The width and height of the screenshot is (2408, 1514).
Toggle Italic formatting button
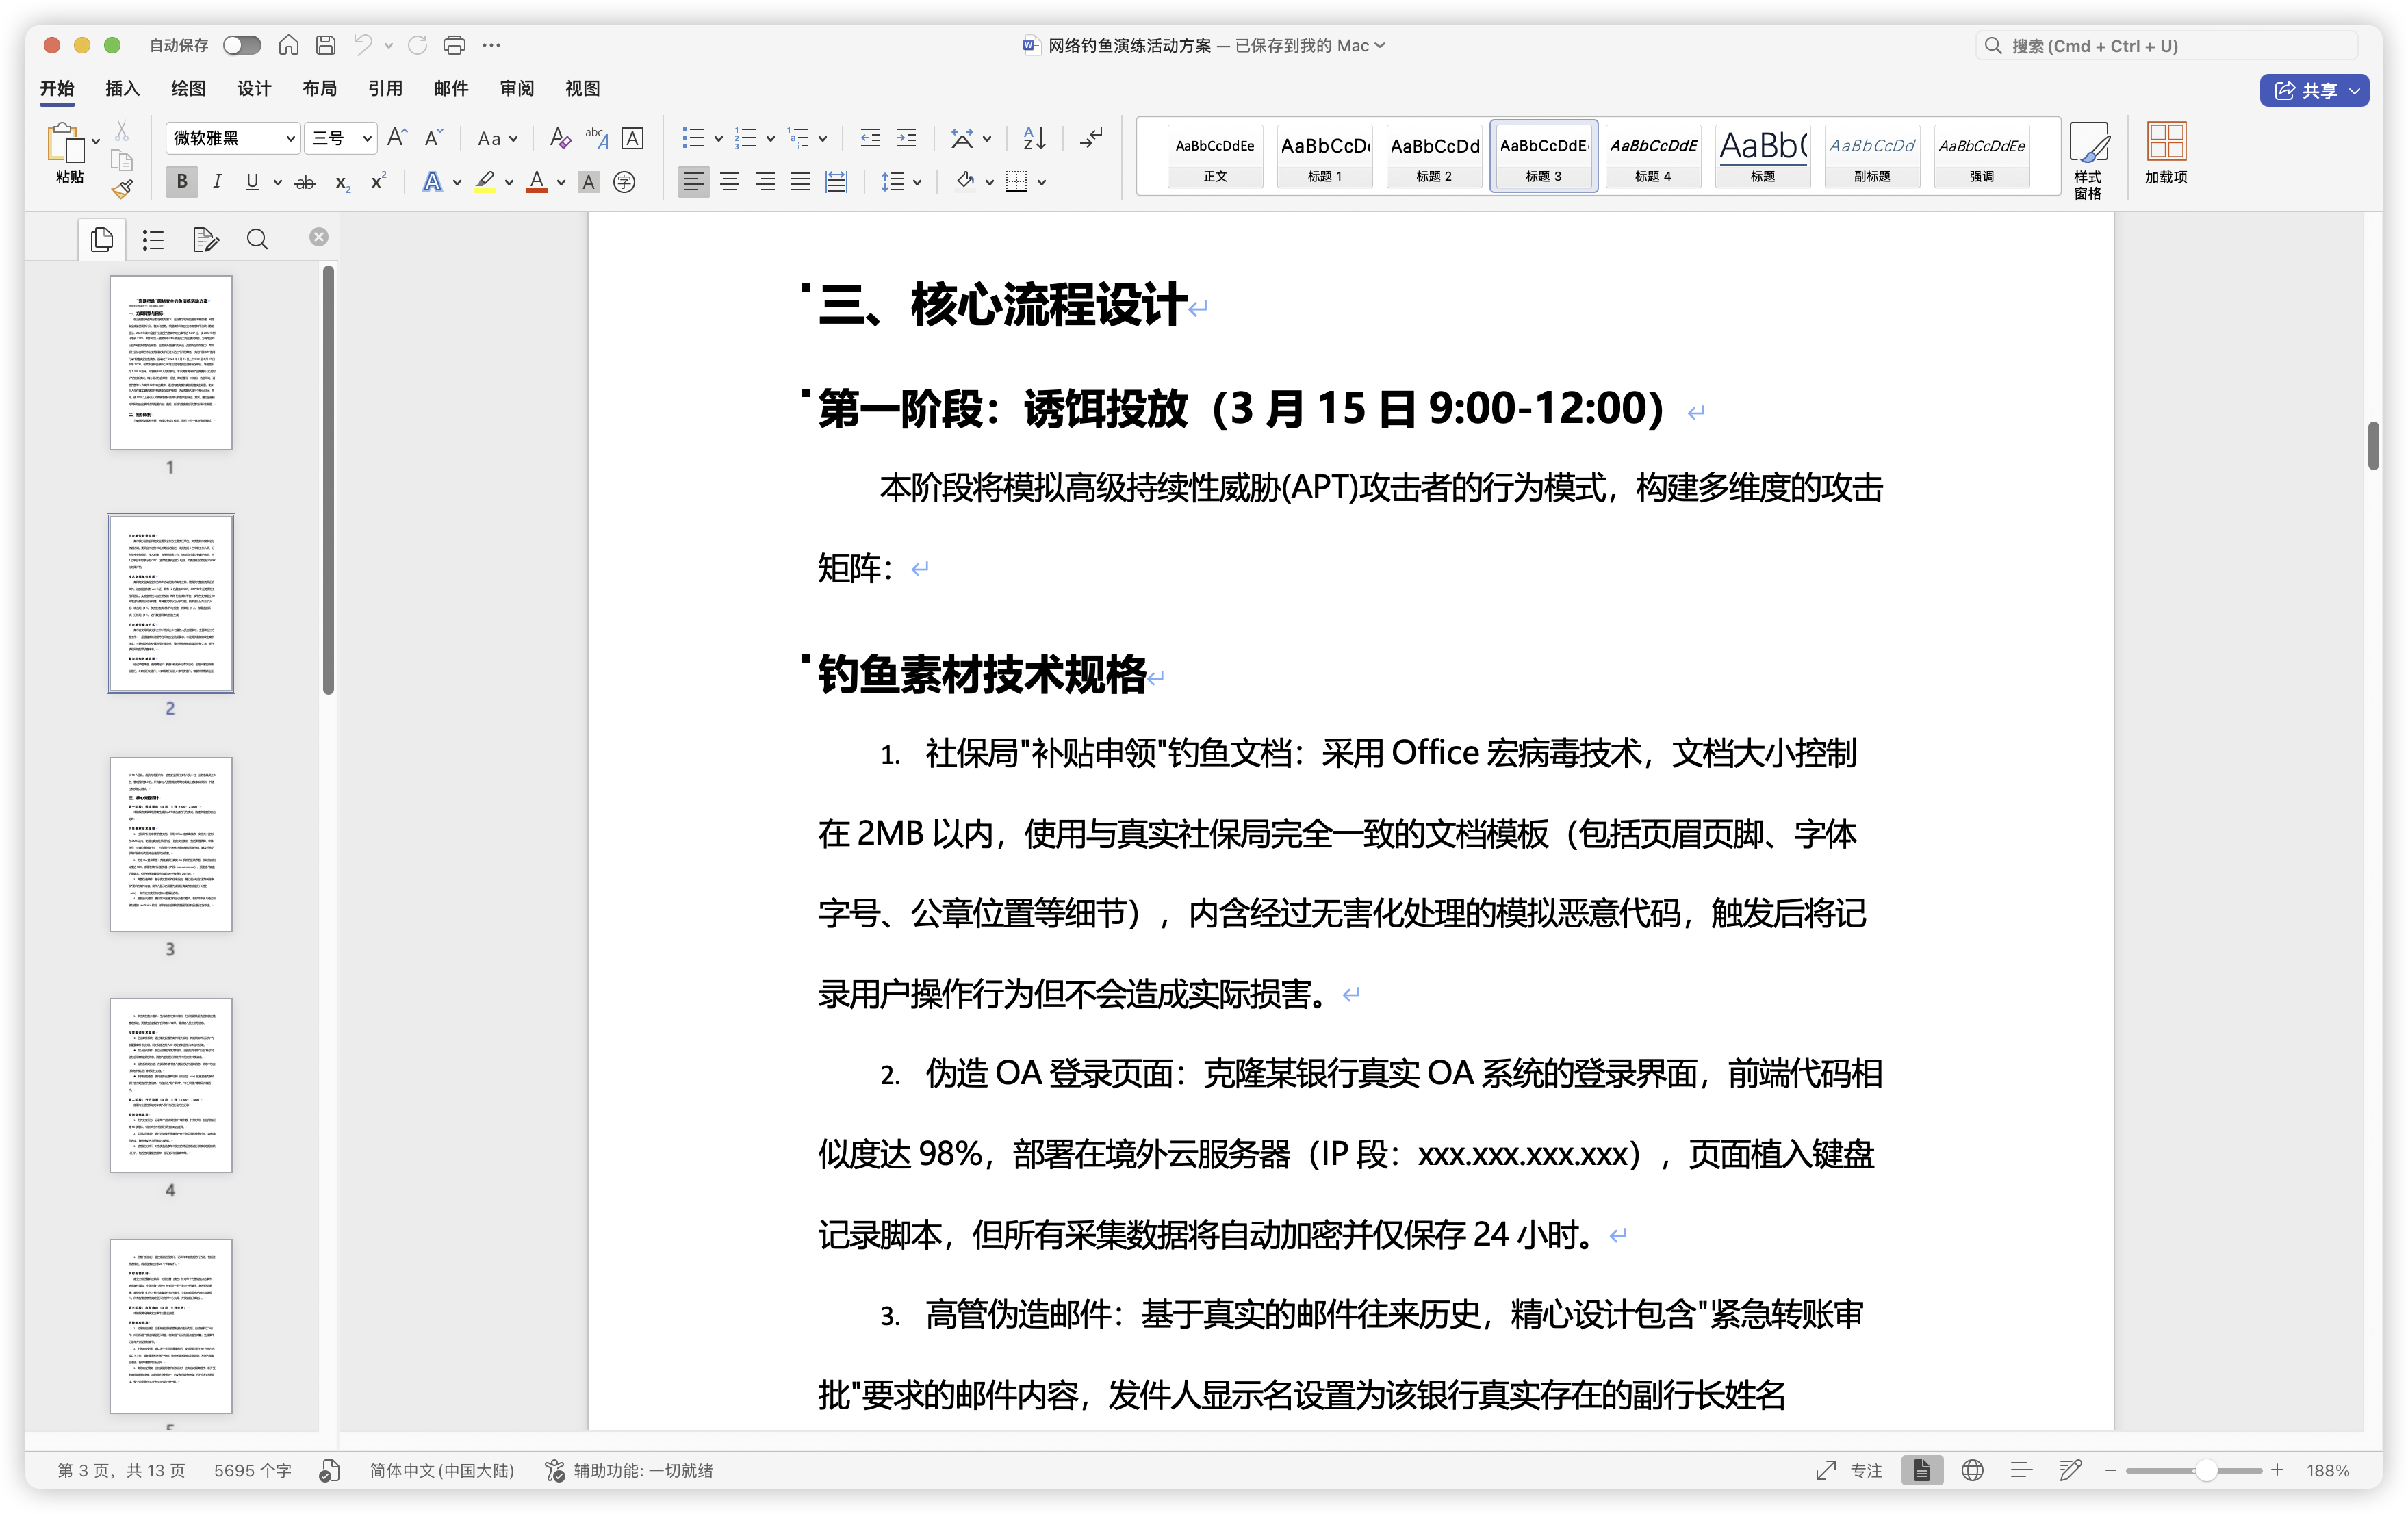click(x=217, y=182)
